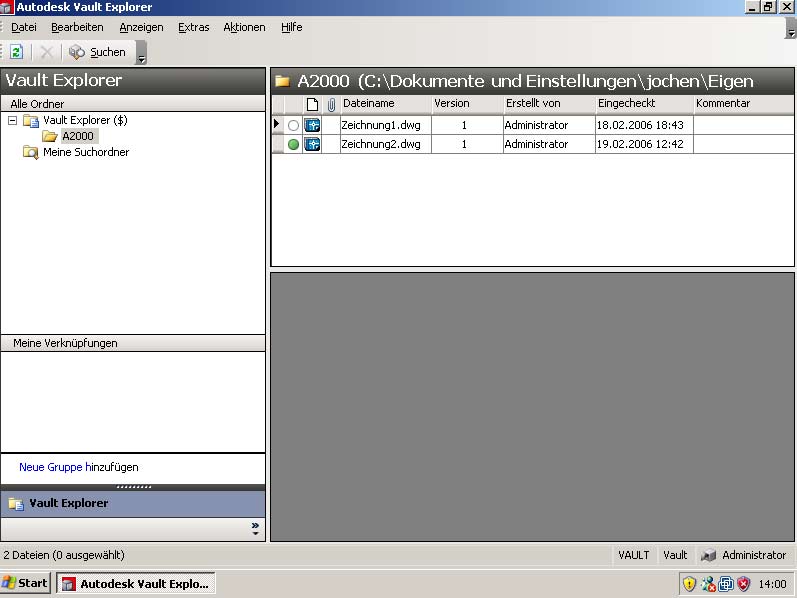Image resolution: width=797 pixels, height=598 pixels.
Task: Open the Datei menu
Action: click(x=24, y=27)
